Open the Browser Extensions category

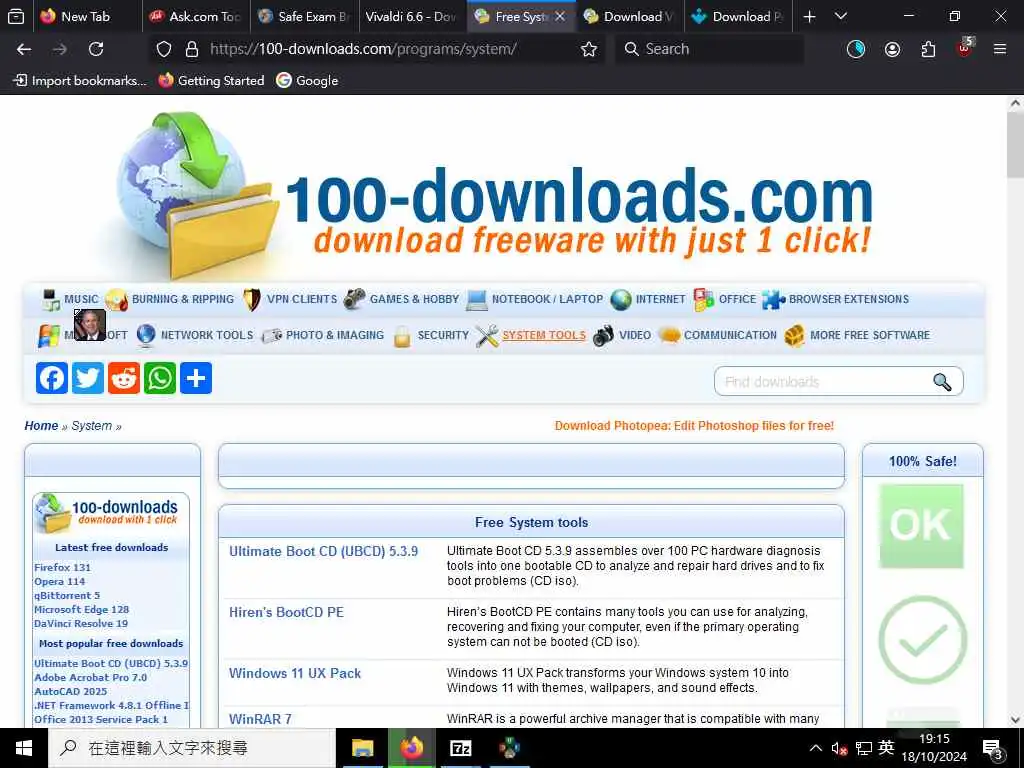848,299
